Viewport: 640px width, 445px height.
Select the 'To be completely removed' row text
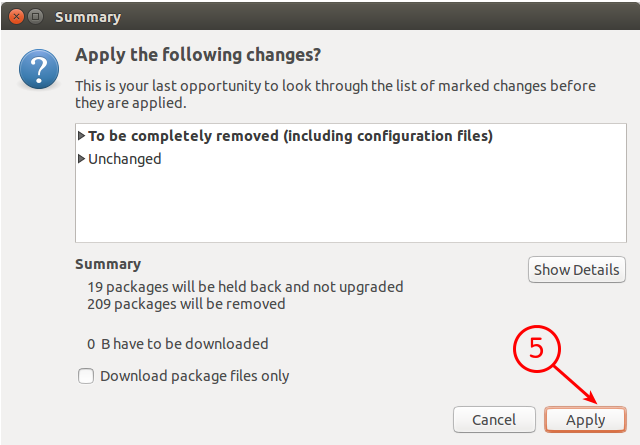(x=290, y=136)
